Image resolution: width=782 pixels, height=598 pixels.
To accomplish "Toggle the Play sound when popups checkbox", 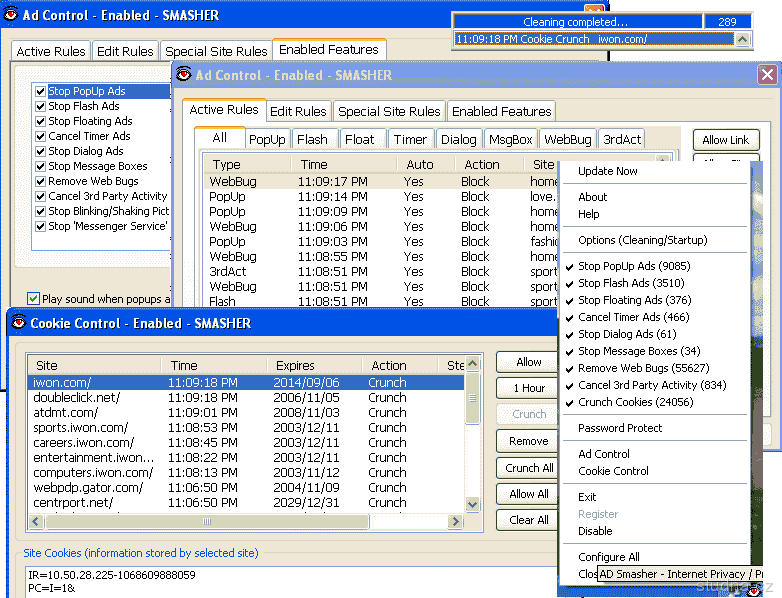I will point(34,298).
